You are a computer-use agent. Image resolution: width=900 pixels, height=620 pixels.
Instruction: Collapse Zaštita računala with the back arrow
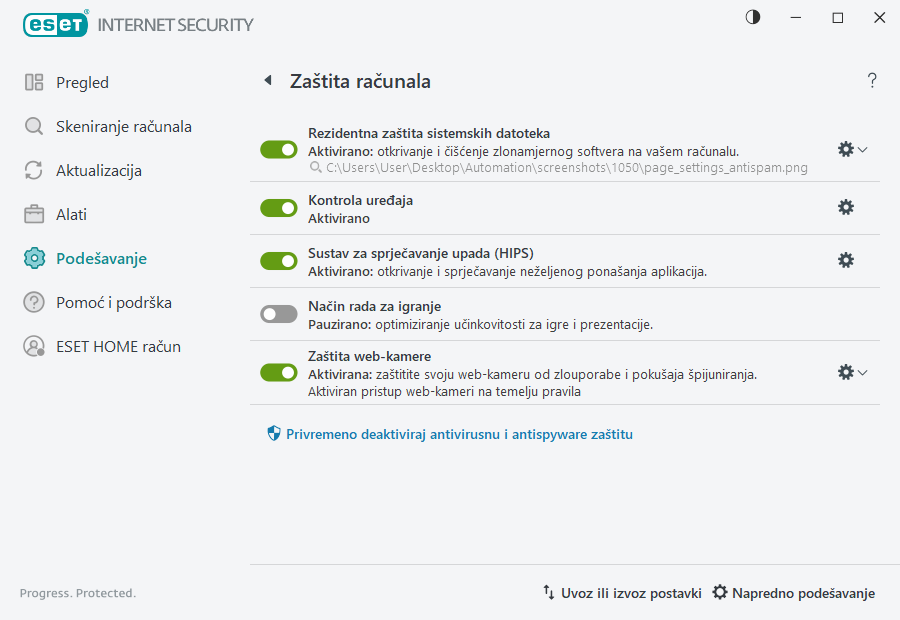pos(267,80)
